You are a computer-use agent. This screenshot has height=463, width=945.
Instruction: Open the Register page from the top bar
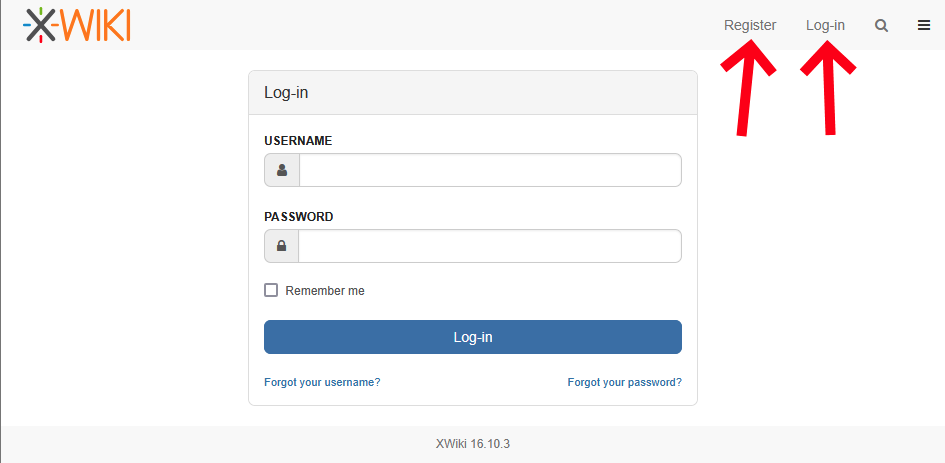(750, 25)
